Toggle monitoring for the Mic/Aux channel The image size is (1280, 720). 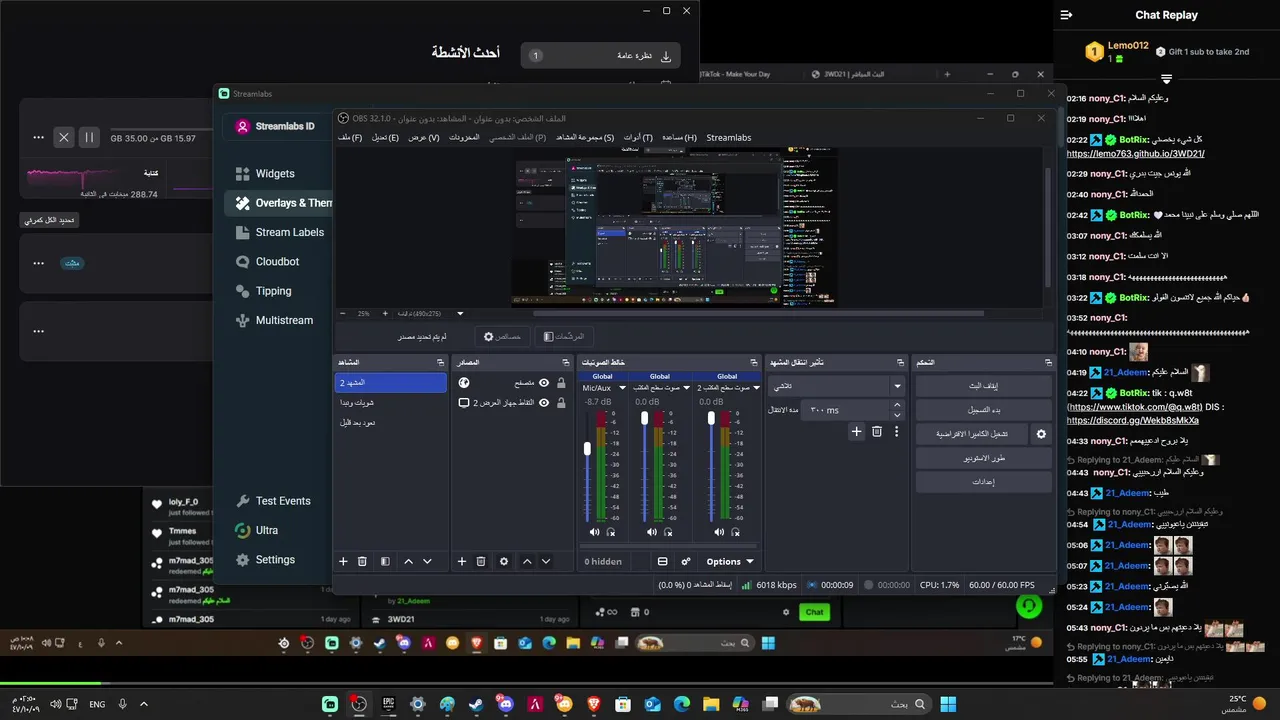(x=610, y=532)
